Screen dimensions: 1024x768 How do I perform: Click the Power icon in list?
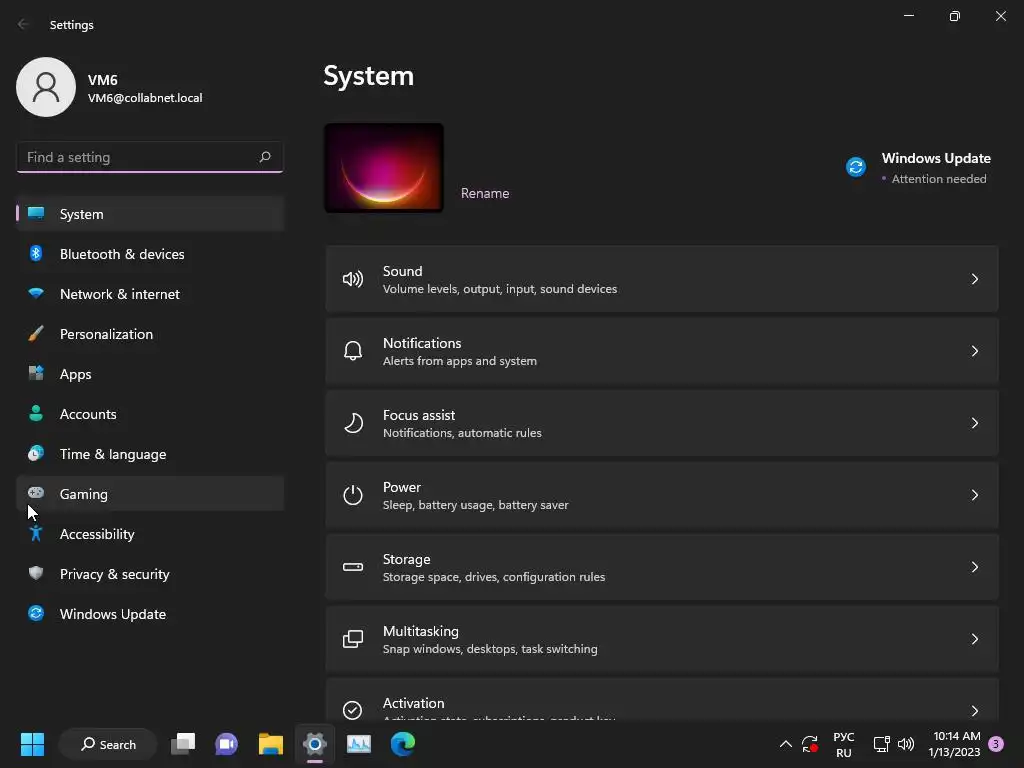(x=353, y=495)
